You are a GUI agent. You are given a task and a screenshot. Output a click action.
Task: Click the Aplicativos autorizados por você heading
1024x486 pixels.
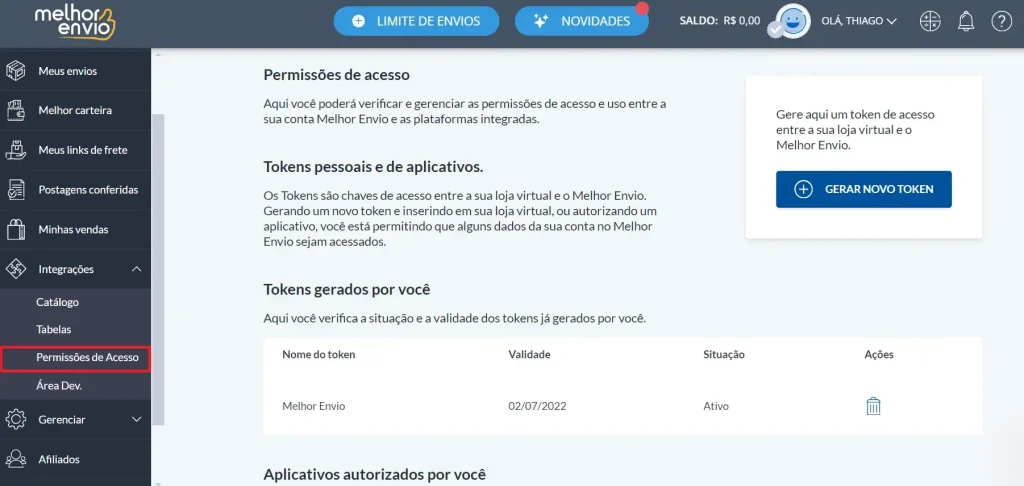point(375,474)
